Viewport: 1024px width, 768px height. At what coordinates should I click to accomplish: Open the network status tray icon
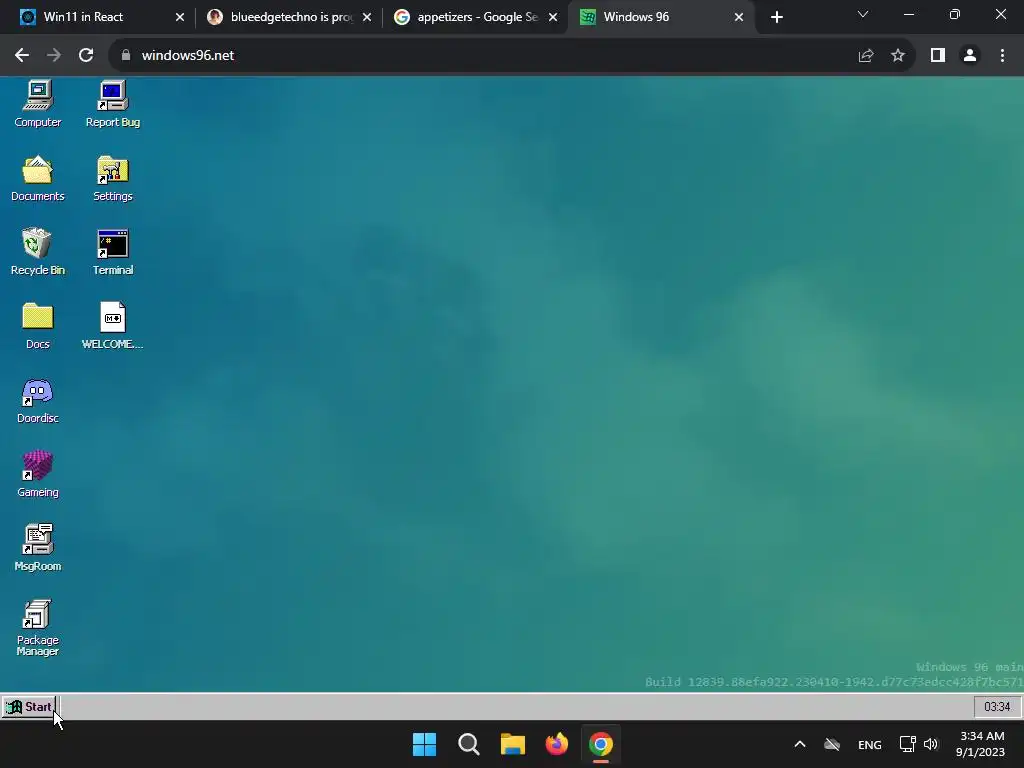click(907, 744)
